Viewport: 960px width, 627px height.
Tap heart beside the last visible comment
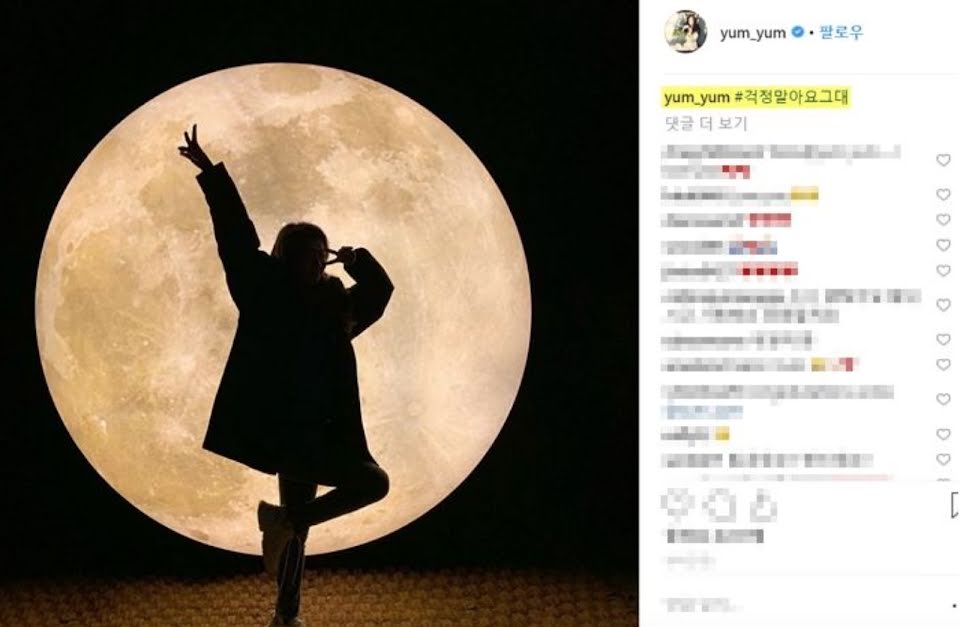(943, 459)
